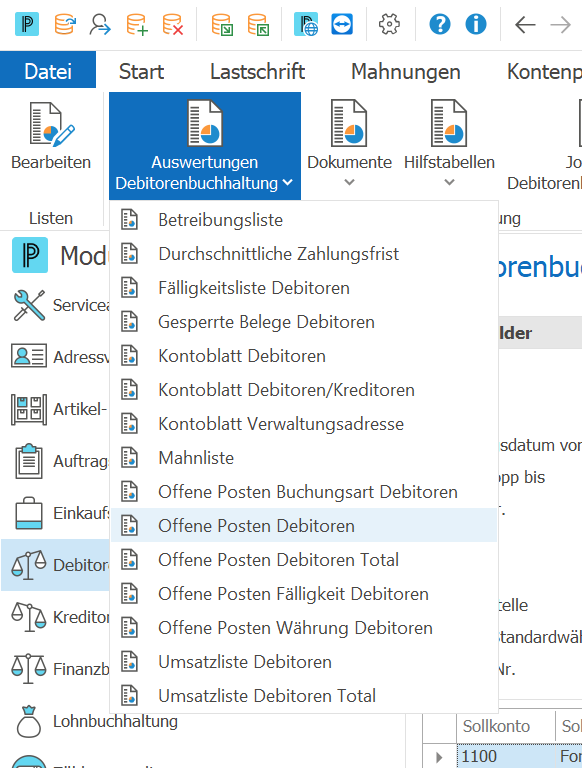Click the add database icon with plus
582x768 pixels.
(137, 24)
